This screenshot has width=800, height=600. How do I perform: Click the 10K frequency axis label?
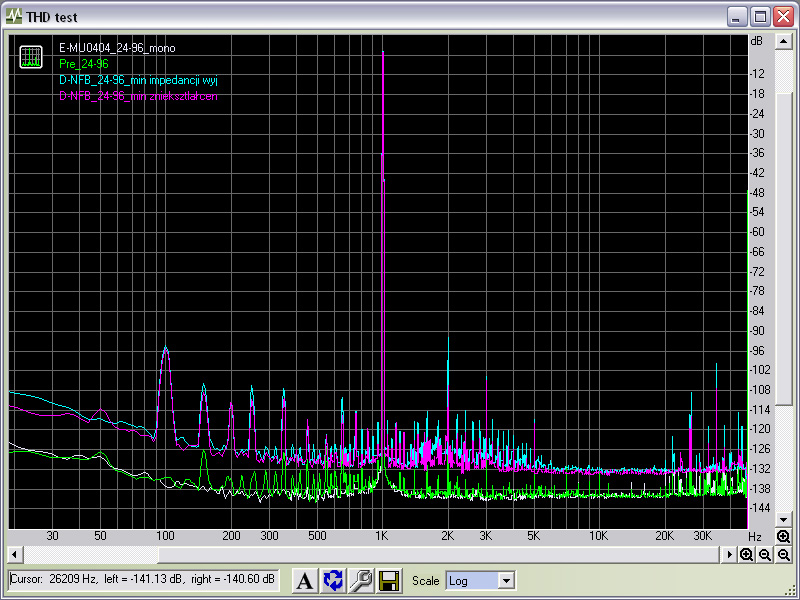(598, 536)
